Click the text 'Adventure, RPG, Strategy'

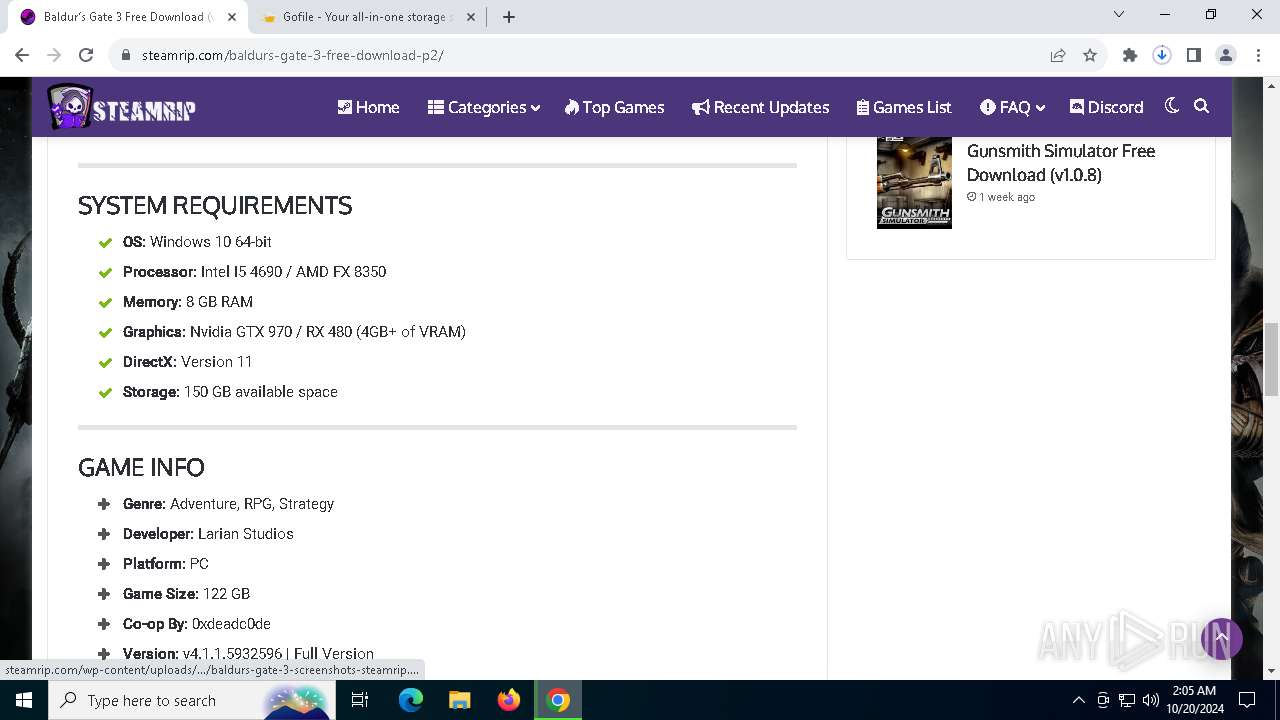click(x=252, y=504)
